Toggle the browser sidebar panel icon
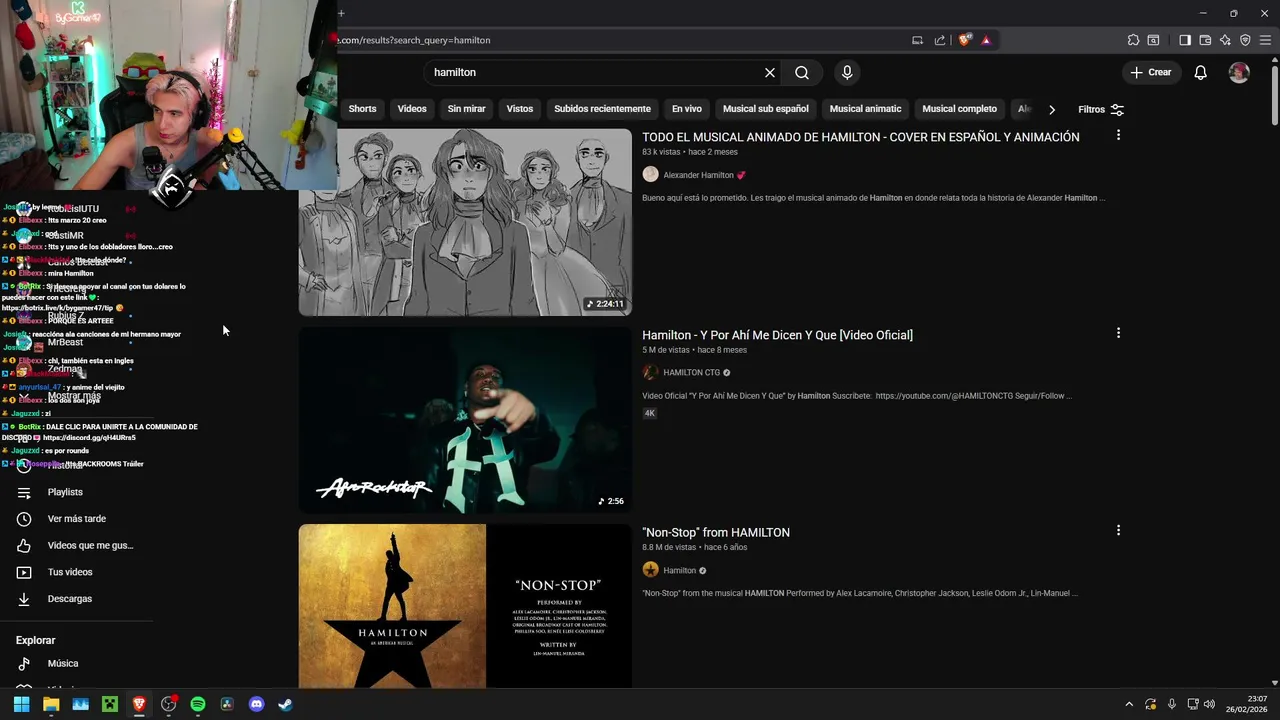The width and height of the screenshot is (1280, 720). tap(1185, 40)
